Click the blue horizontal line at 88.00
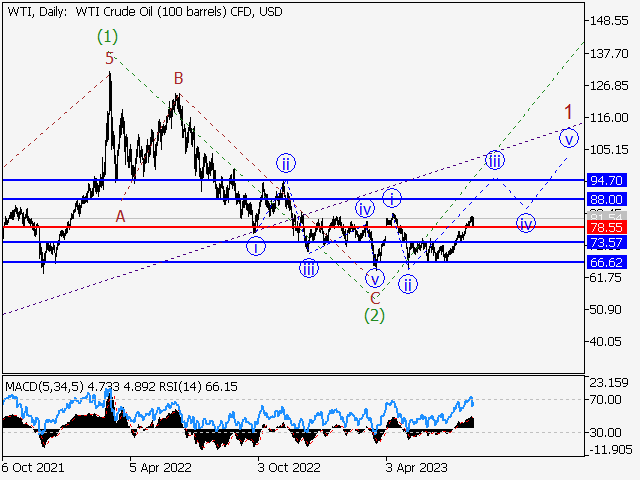The width and height of the screenshot is (640, 480). (293, 199)
